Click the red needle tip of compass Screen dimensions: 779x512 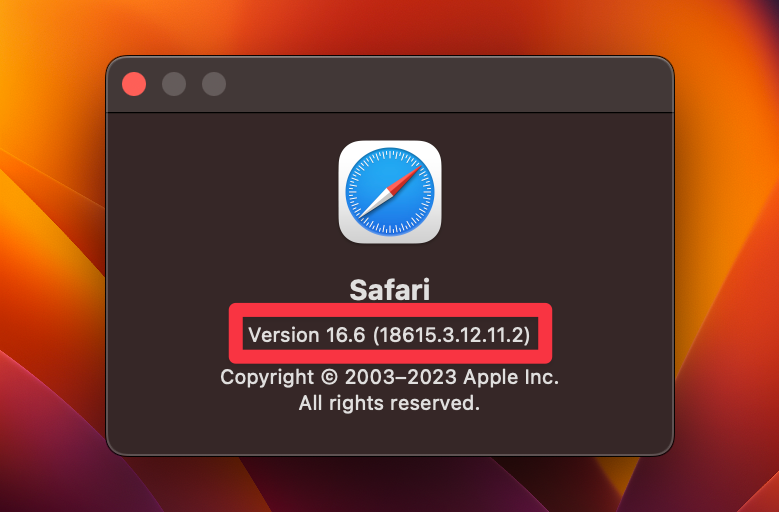(x=408, y=178)
